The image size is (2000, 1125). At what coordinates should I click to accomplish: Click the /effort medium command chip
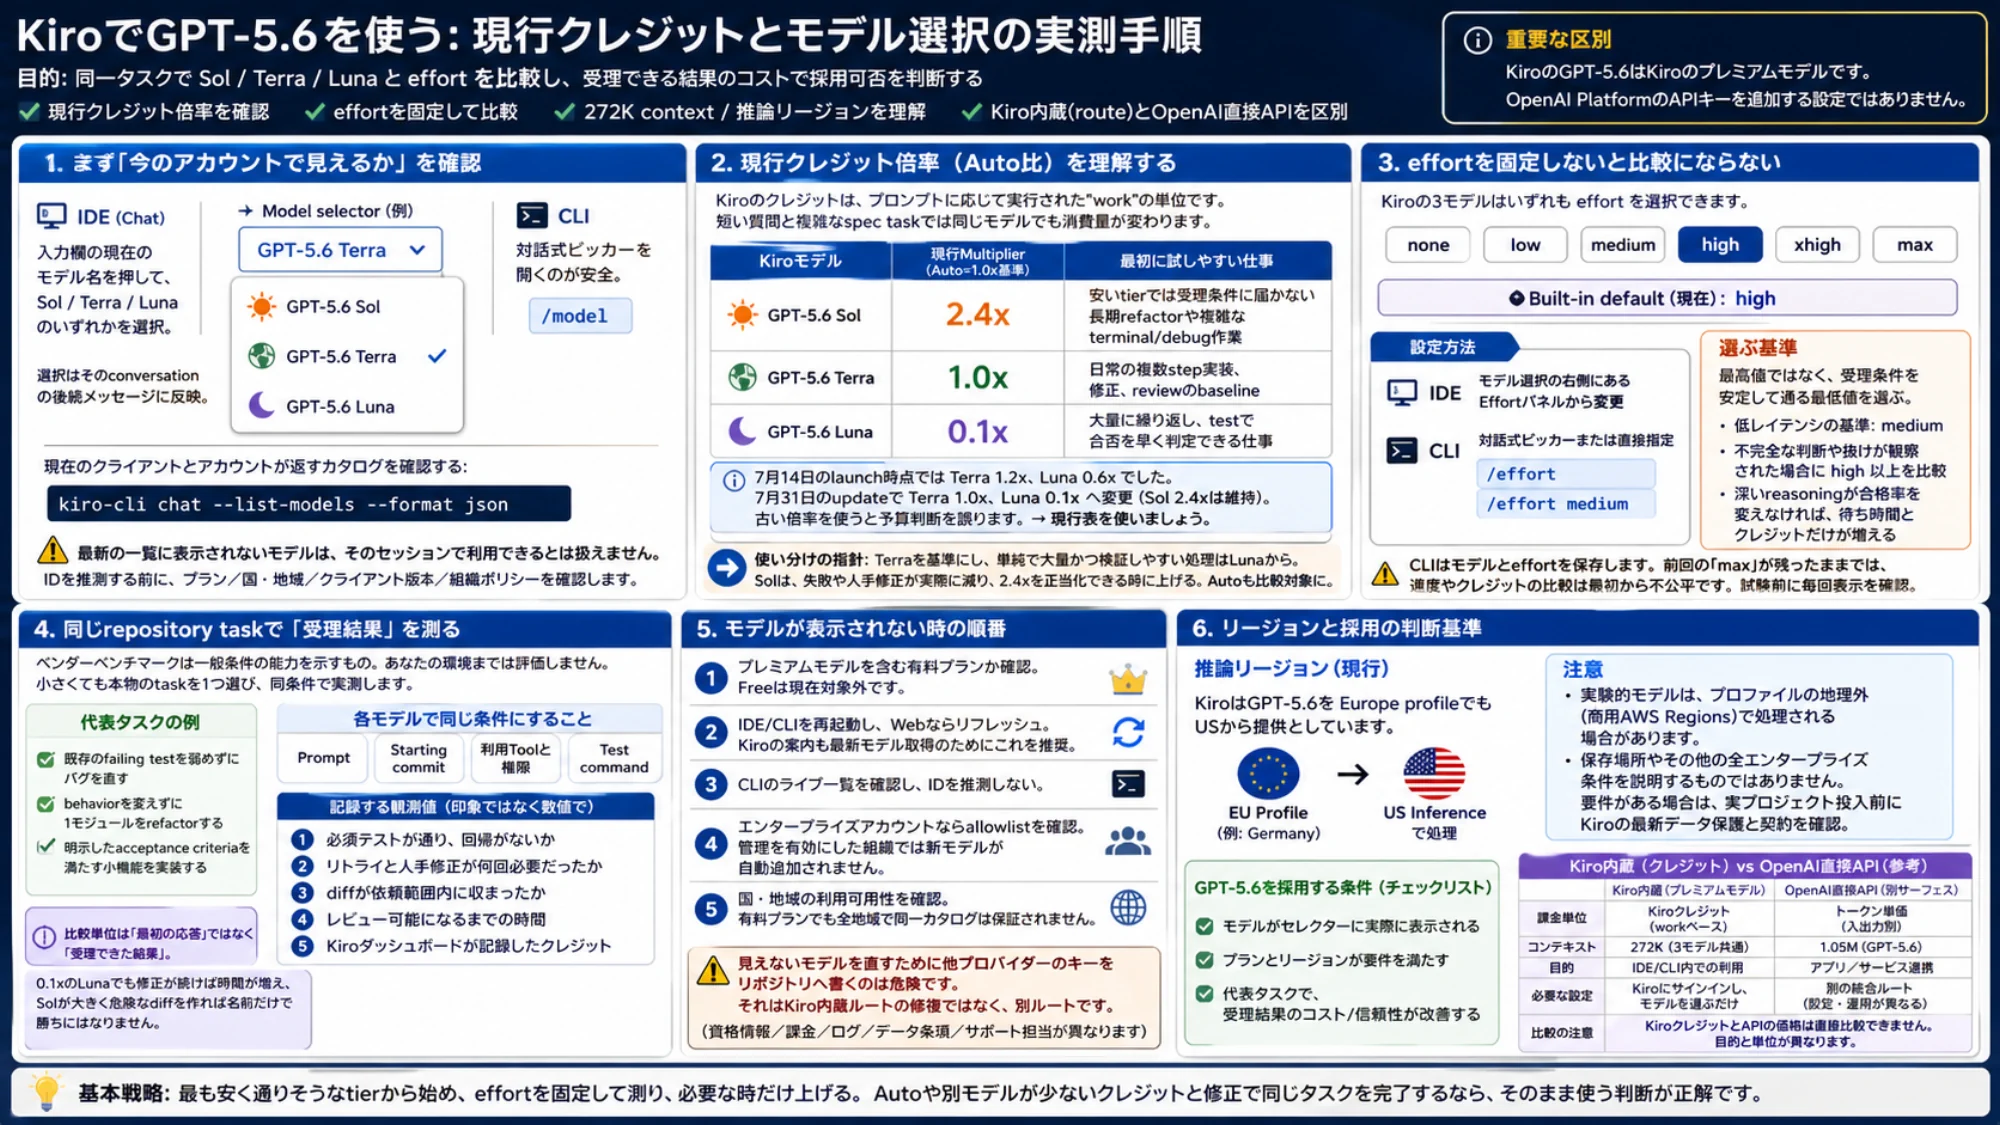tap(1565, 504)
